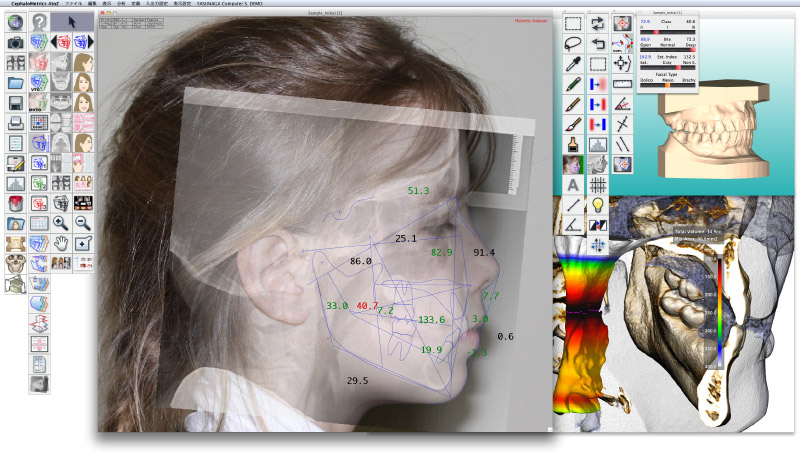The width and height of the screenshot is (800, 453).
Task: Open the histogram icon in right toolbar
Action: coord(597,144)
